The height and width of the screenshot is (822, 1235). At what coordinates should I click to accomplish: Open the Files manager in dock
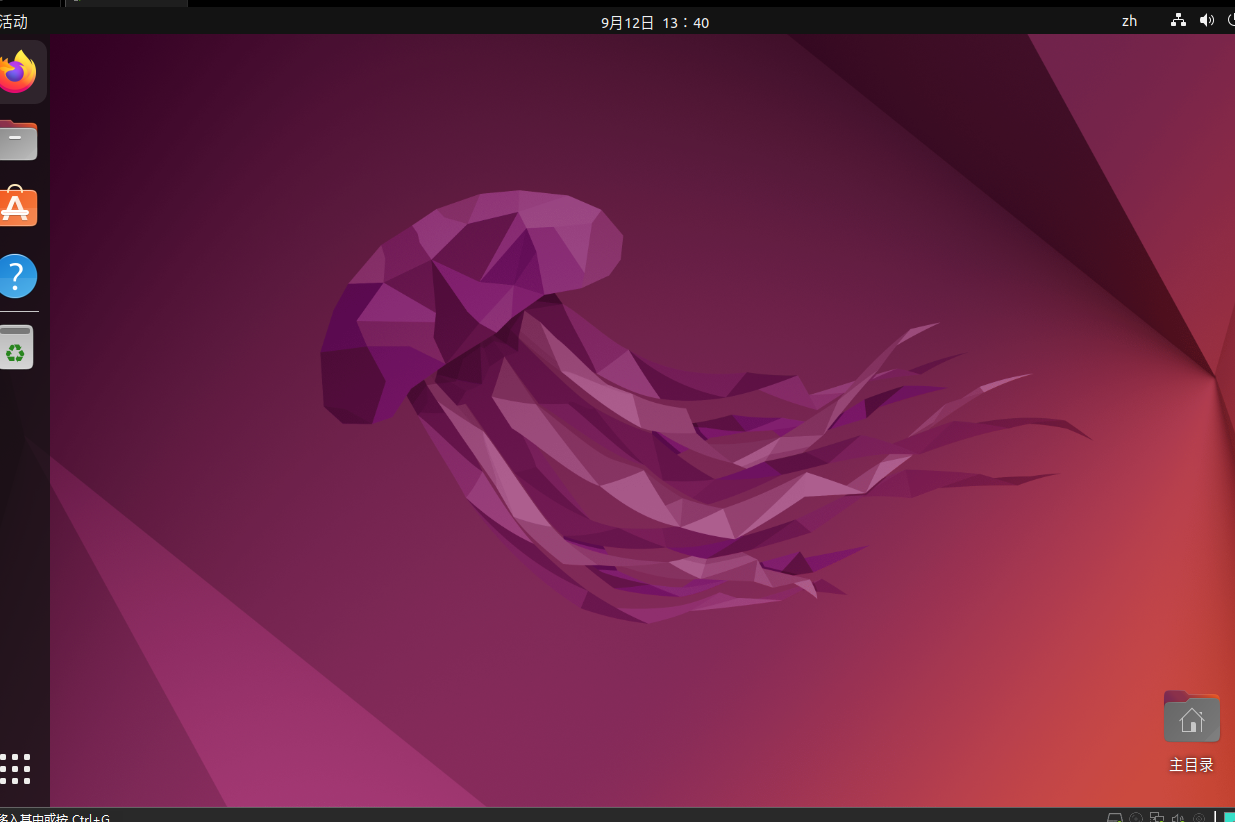click(x=17, y=141)
